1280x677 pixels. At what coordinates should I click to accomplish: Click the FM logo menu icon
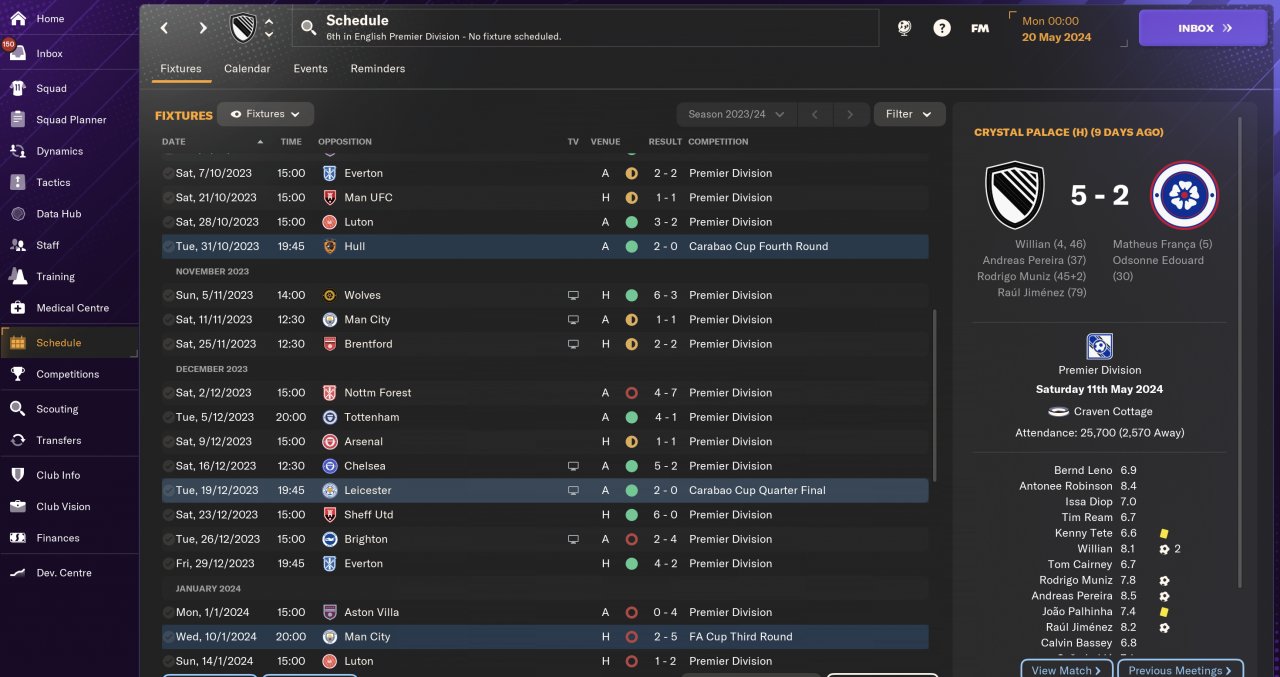pos(980,28)
